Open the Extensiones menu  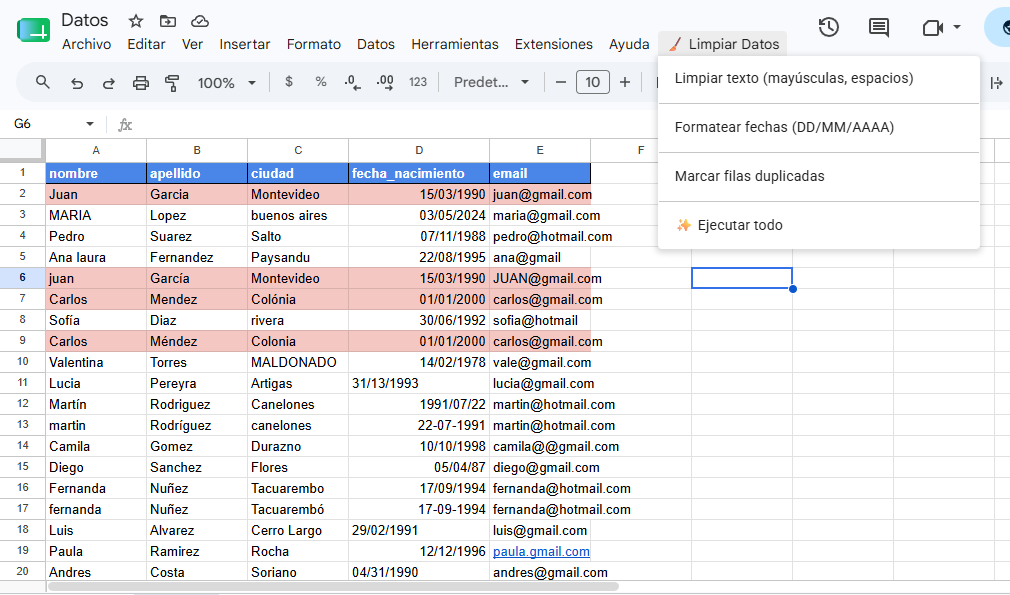click(553, 44)
